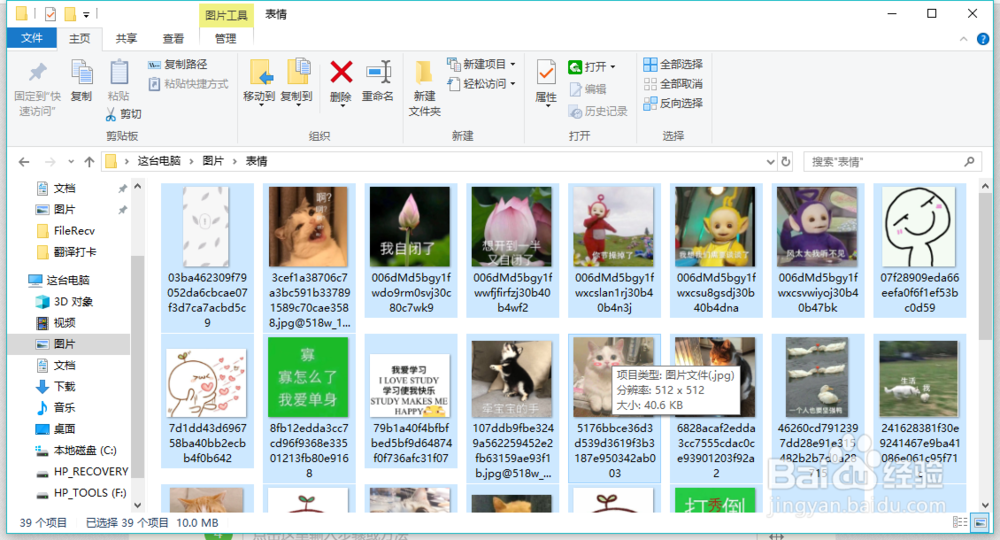The width and height of the screenshot is (1000, 540).
Task: Click Select all (全部选择)
Action: point(673,64)
